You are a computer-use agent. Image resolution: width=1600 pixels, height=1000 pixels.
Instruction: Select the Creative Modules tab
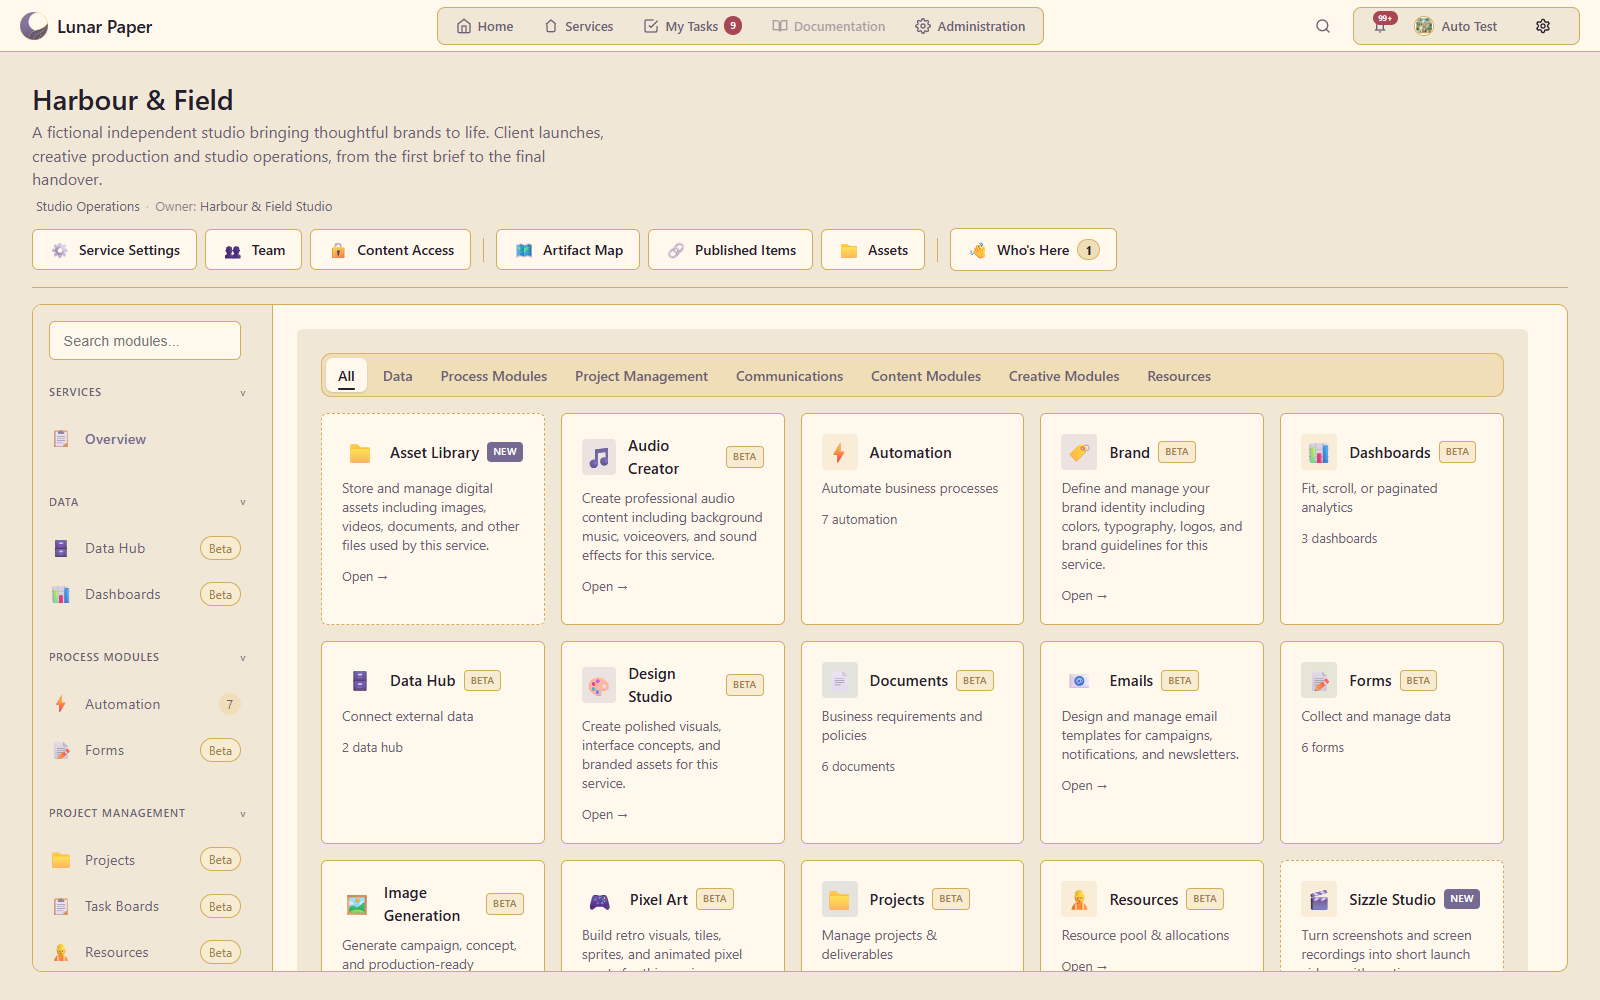pyautogui.click(x=1064, y=376)
